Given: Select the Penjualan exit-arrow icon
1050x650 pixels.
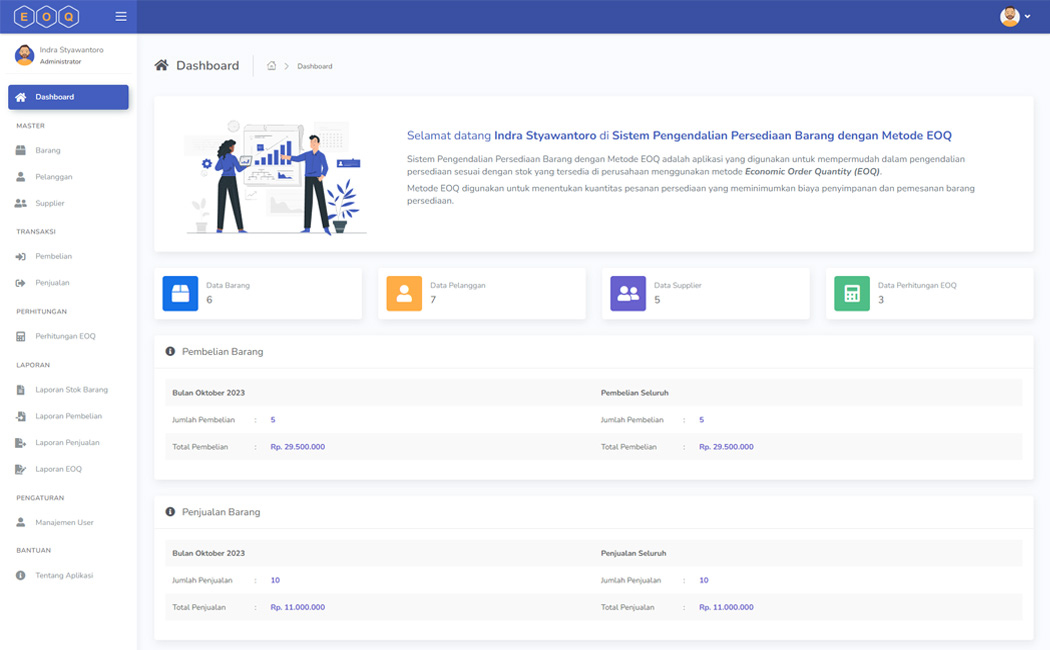Looking at the screenshot, I should coord(21,282).
